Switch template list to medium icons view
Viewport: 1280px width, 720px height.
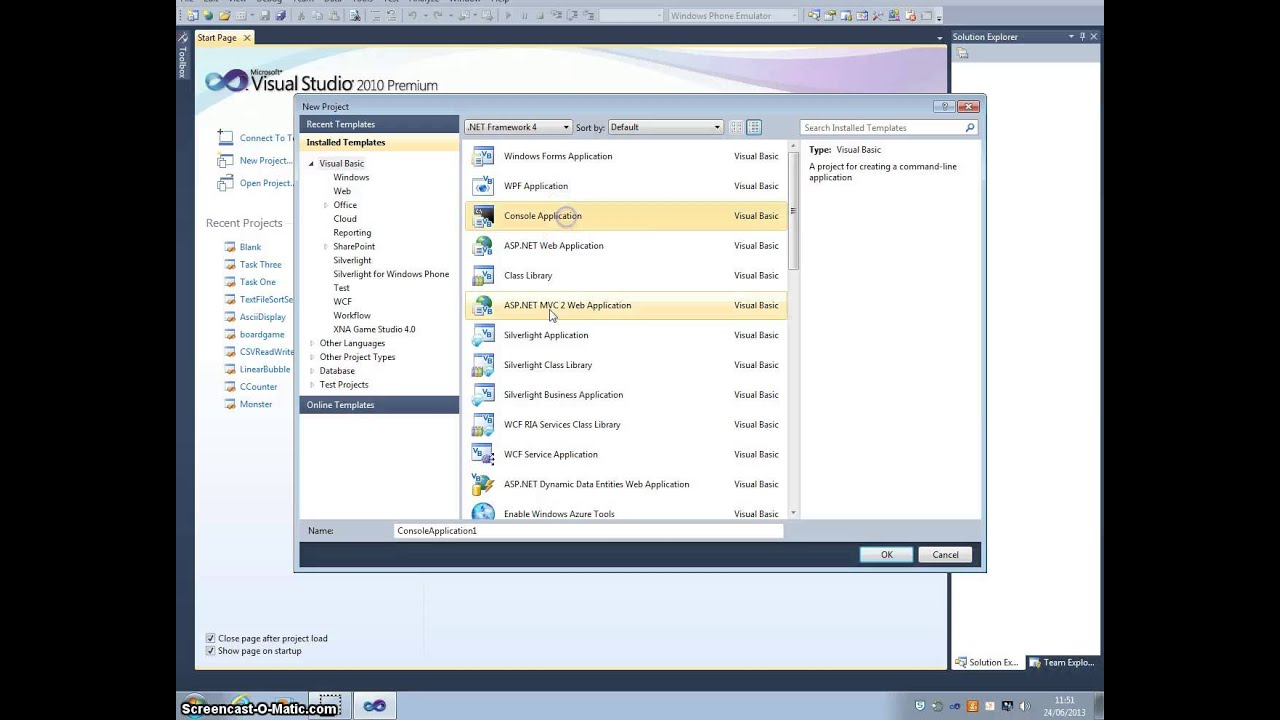[754, 127]
